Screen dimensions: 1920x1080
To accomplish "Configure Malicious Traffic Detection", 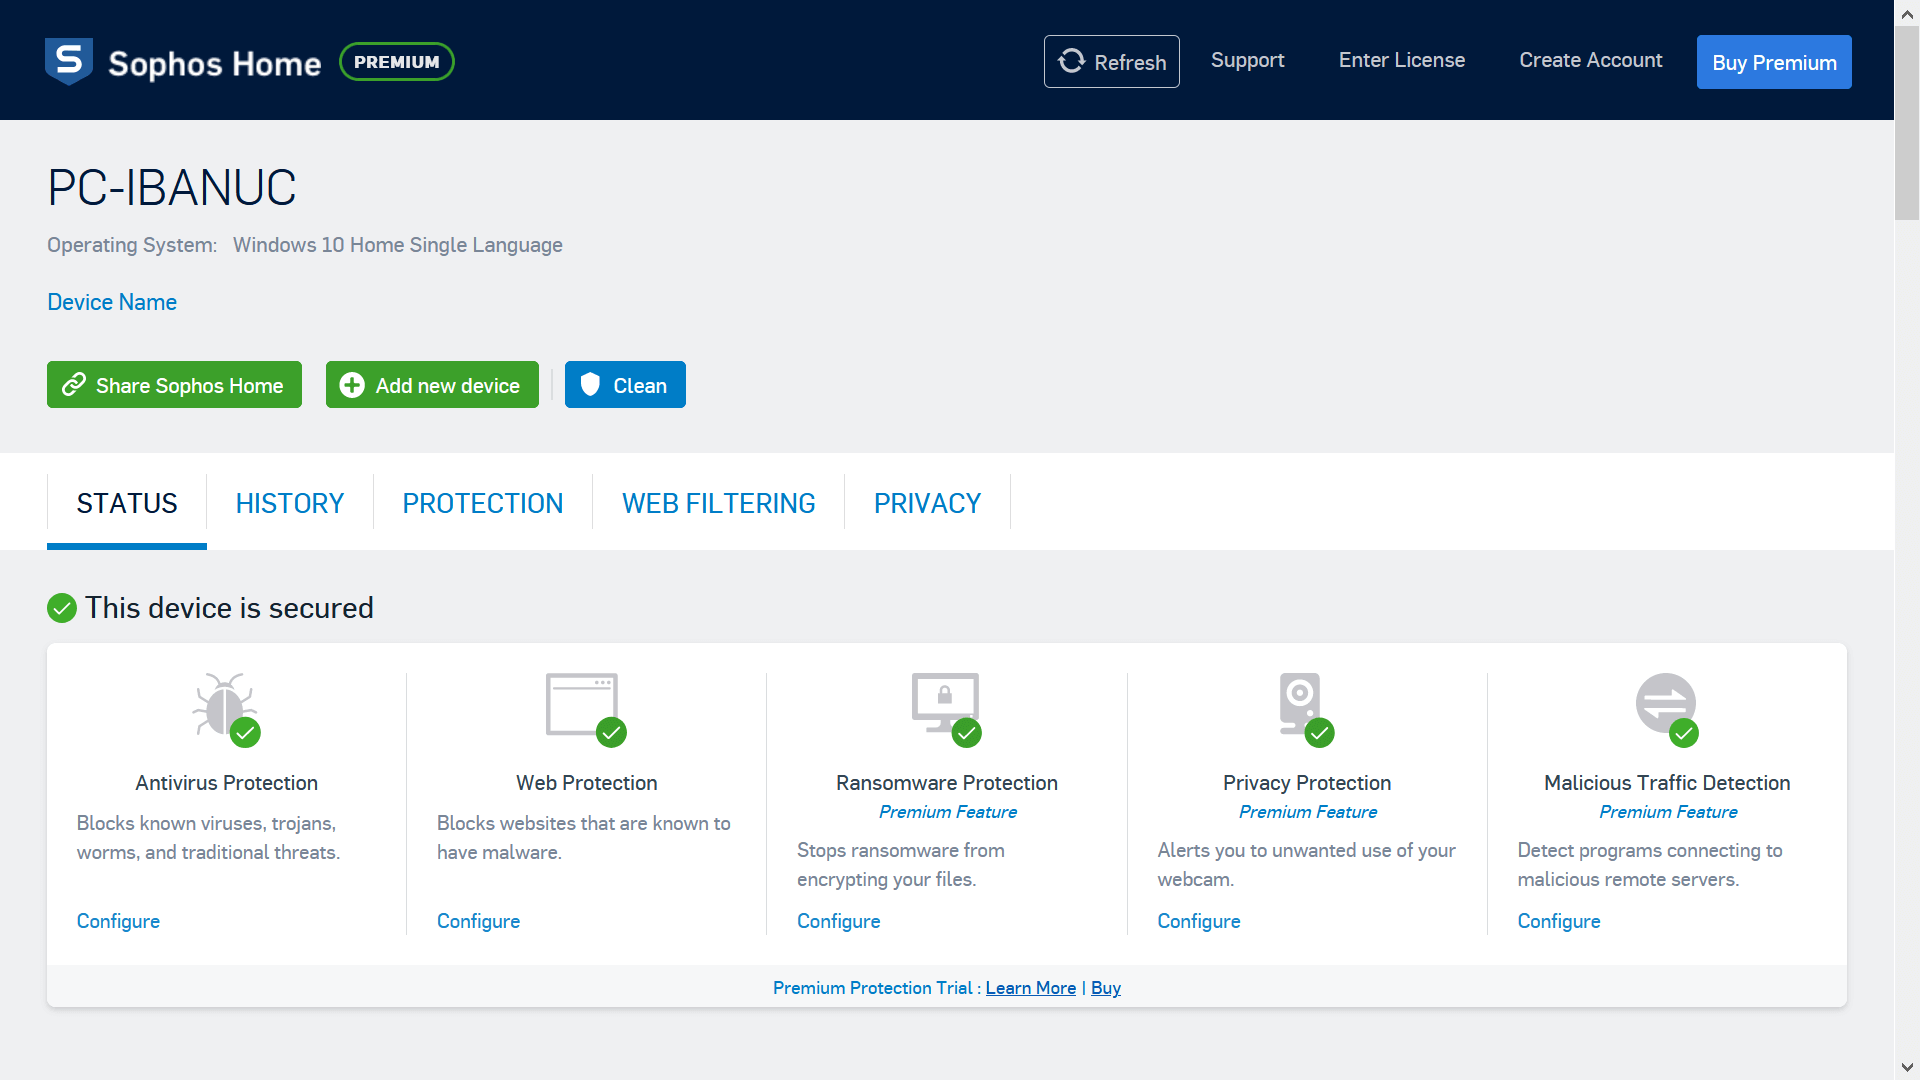I will pyautogui.click(x=1559, y=921).
